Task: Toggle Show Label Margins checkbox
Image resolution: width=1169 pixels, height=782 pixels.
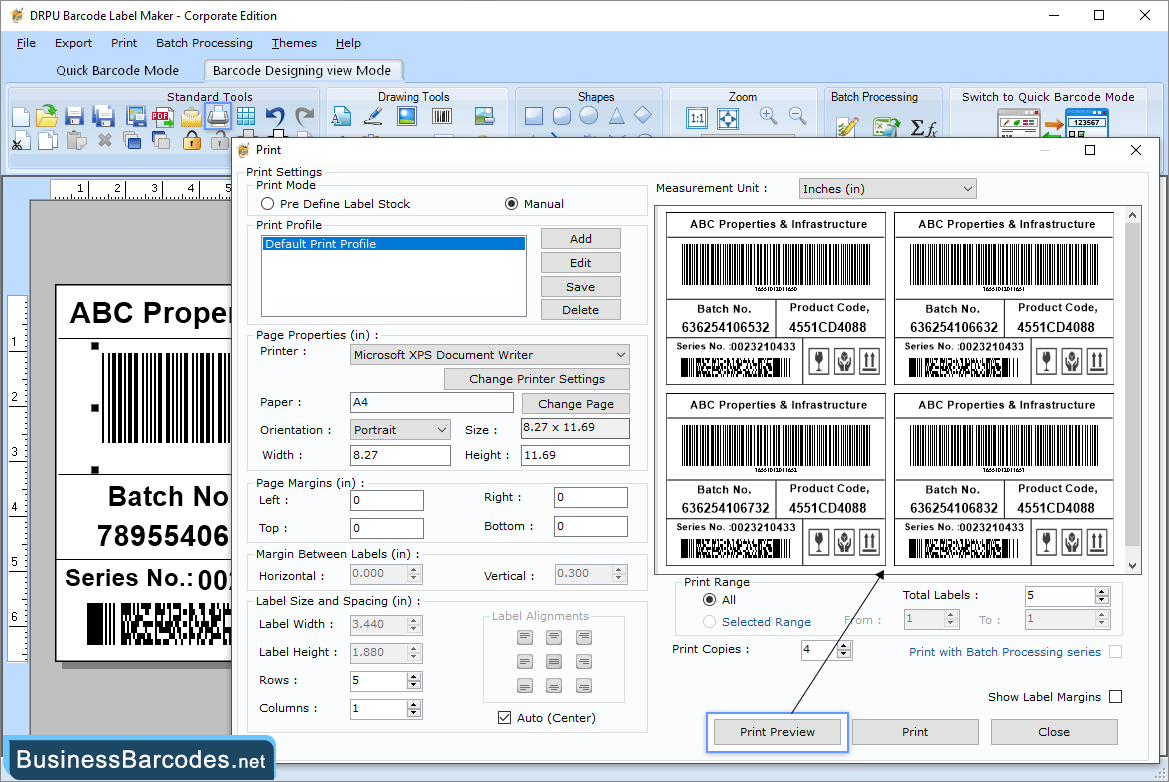Action: (x=1115, y=696)
